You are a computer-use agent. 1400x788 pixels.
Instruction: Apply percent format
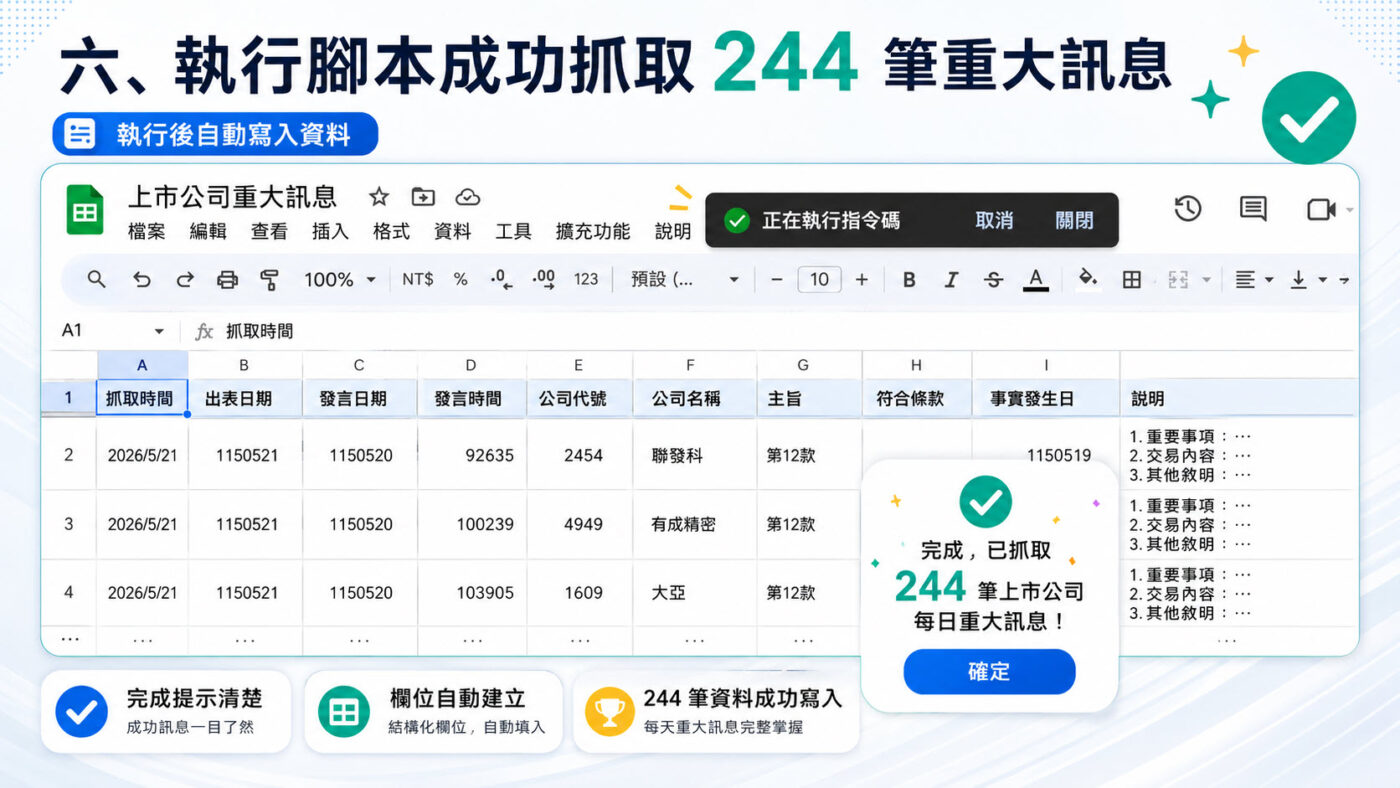point(461,279)
